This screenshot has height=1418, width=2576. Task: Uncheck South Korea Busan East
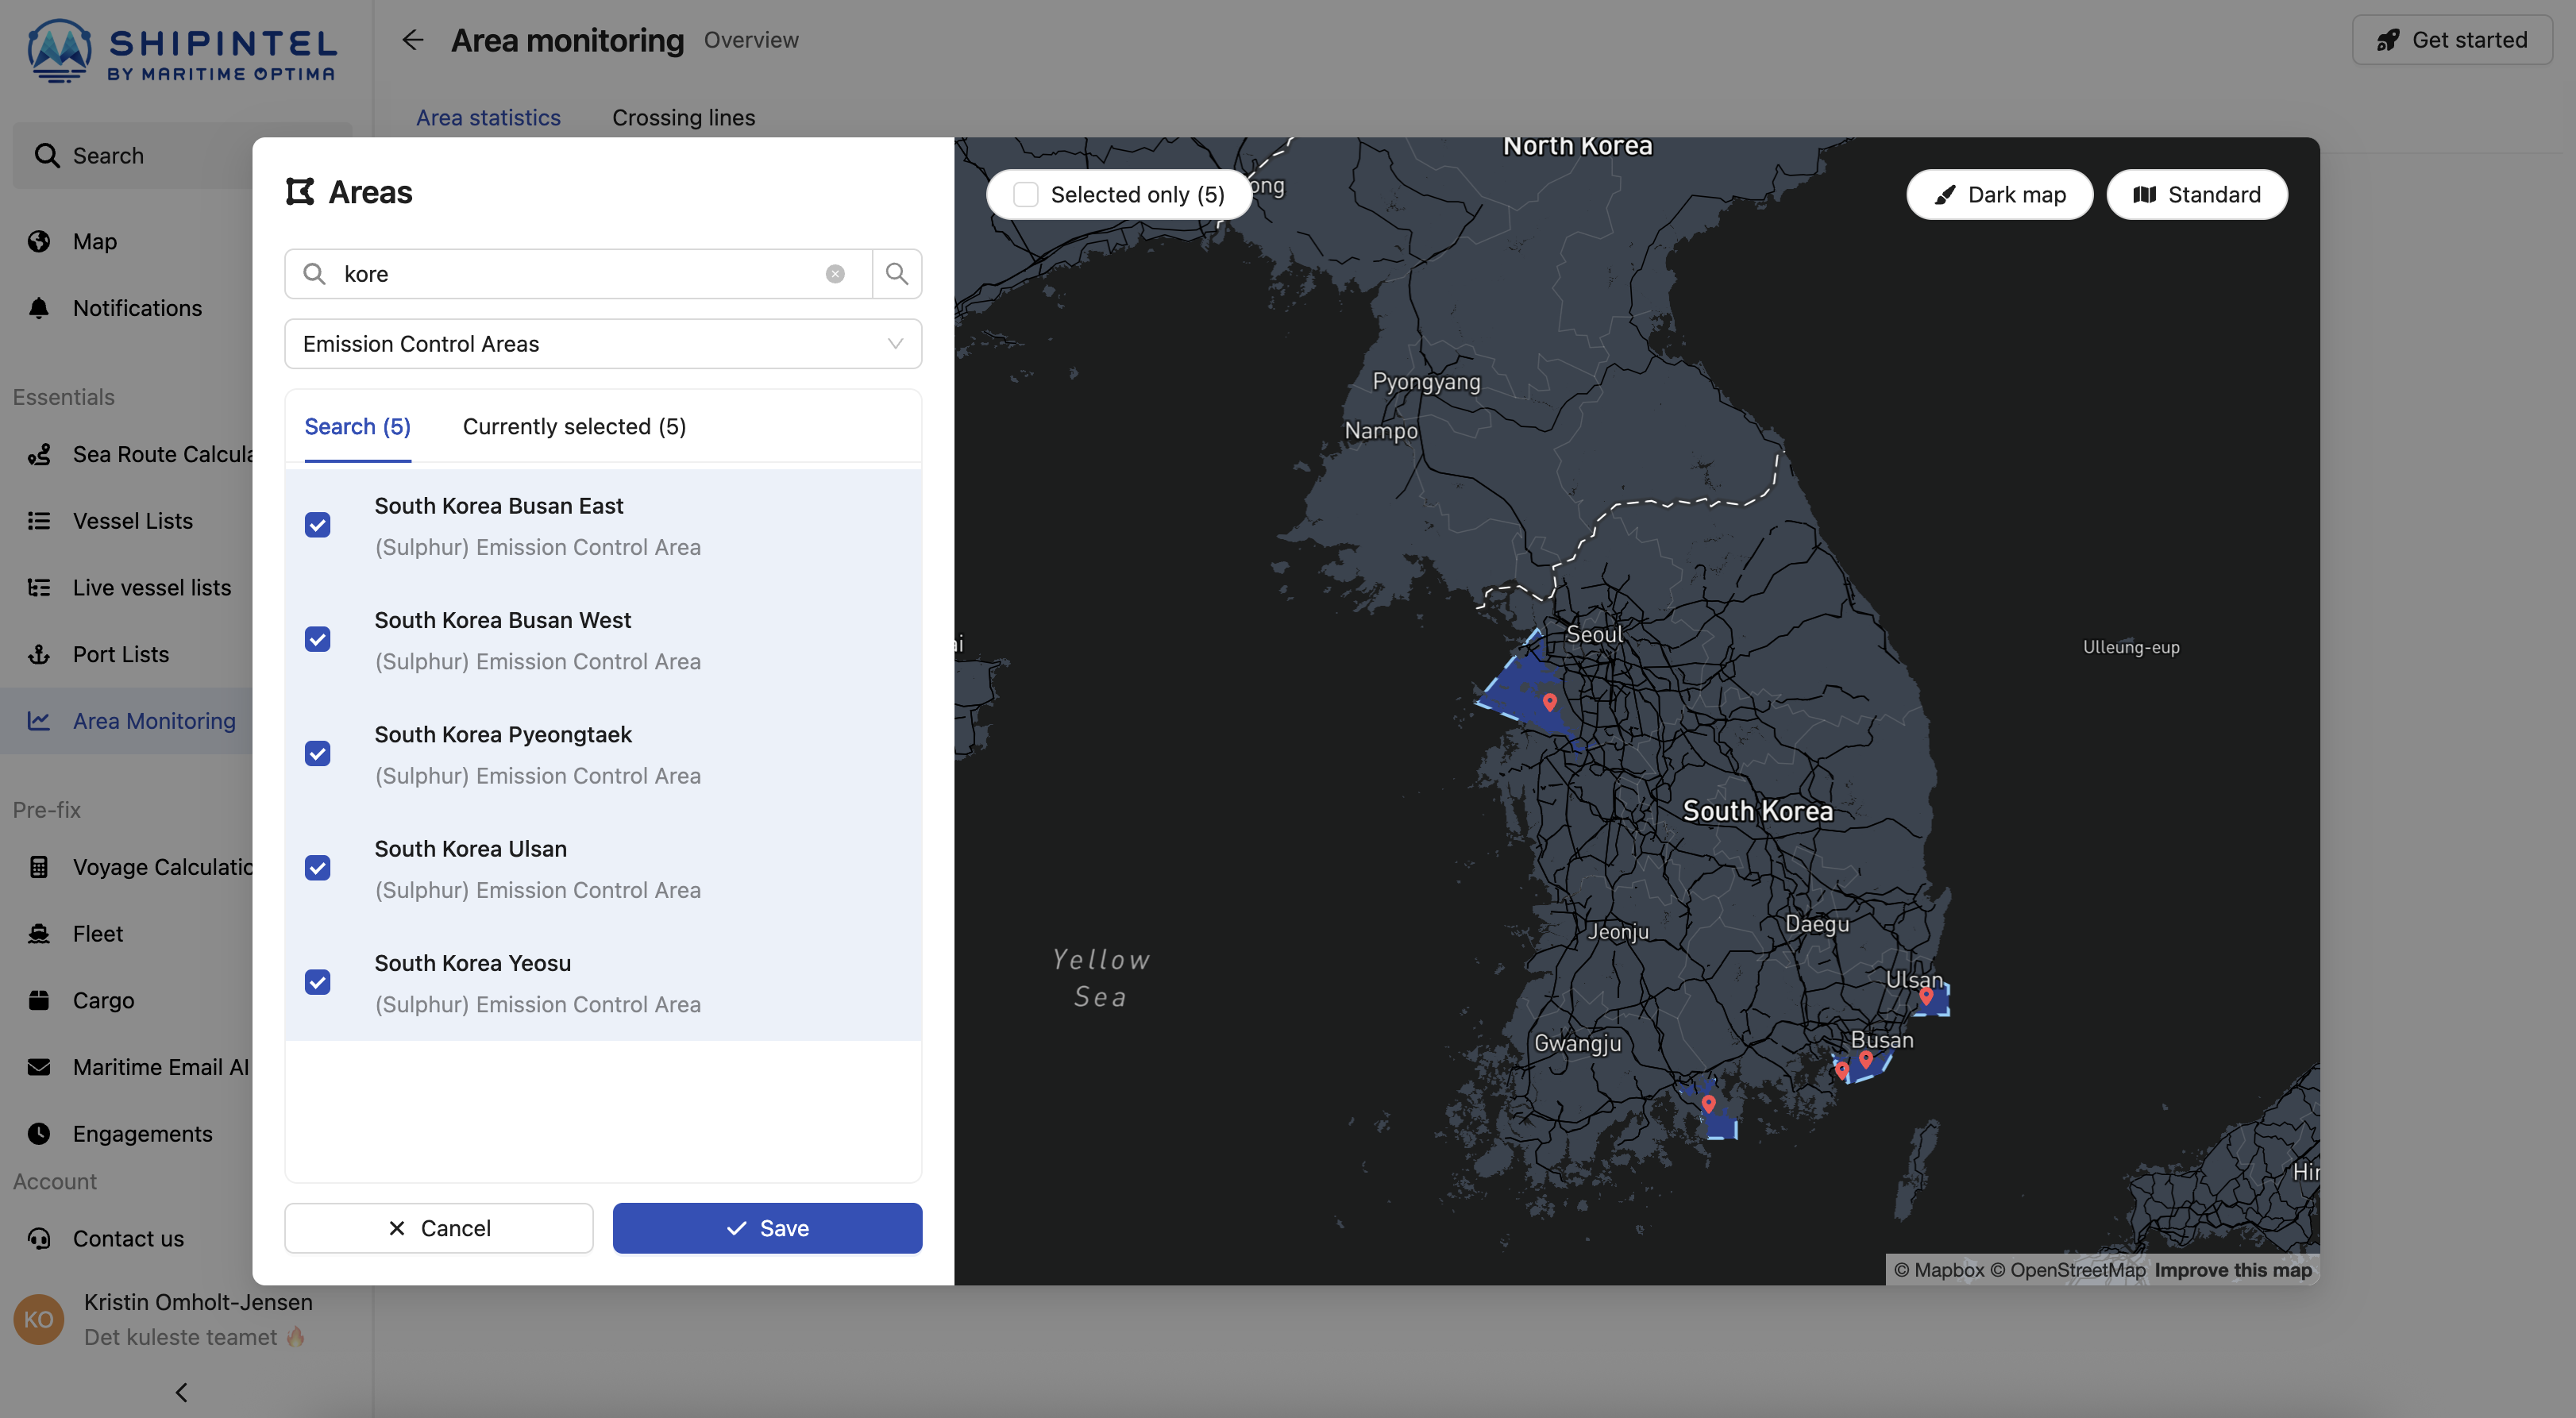click(317, 525)
